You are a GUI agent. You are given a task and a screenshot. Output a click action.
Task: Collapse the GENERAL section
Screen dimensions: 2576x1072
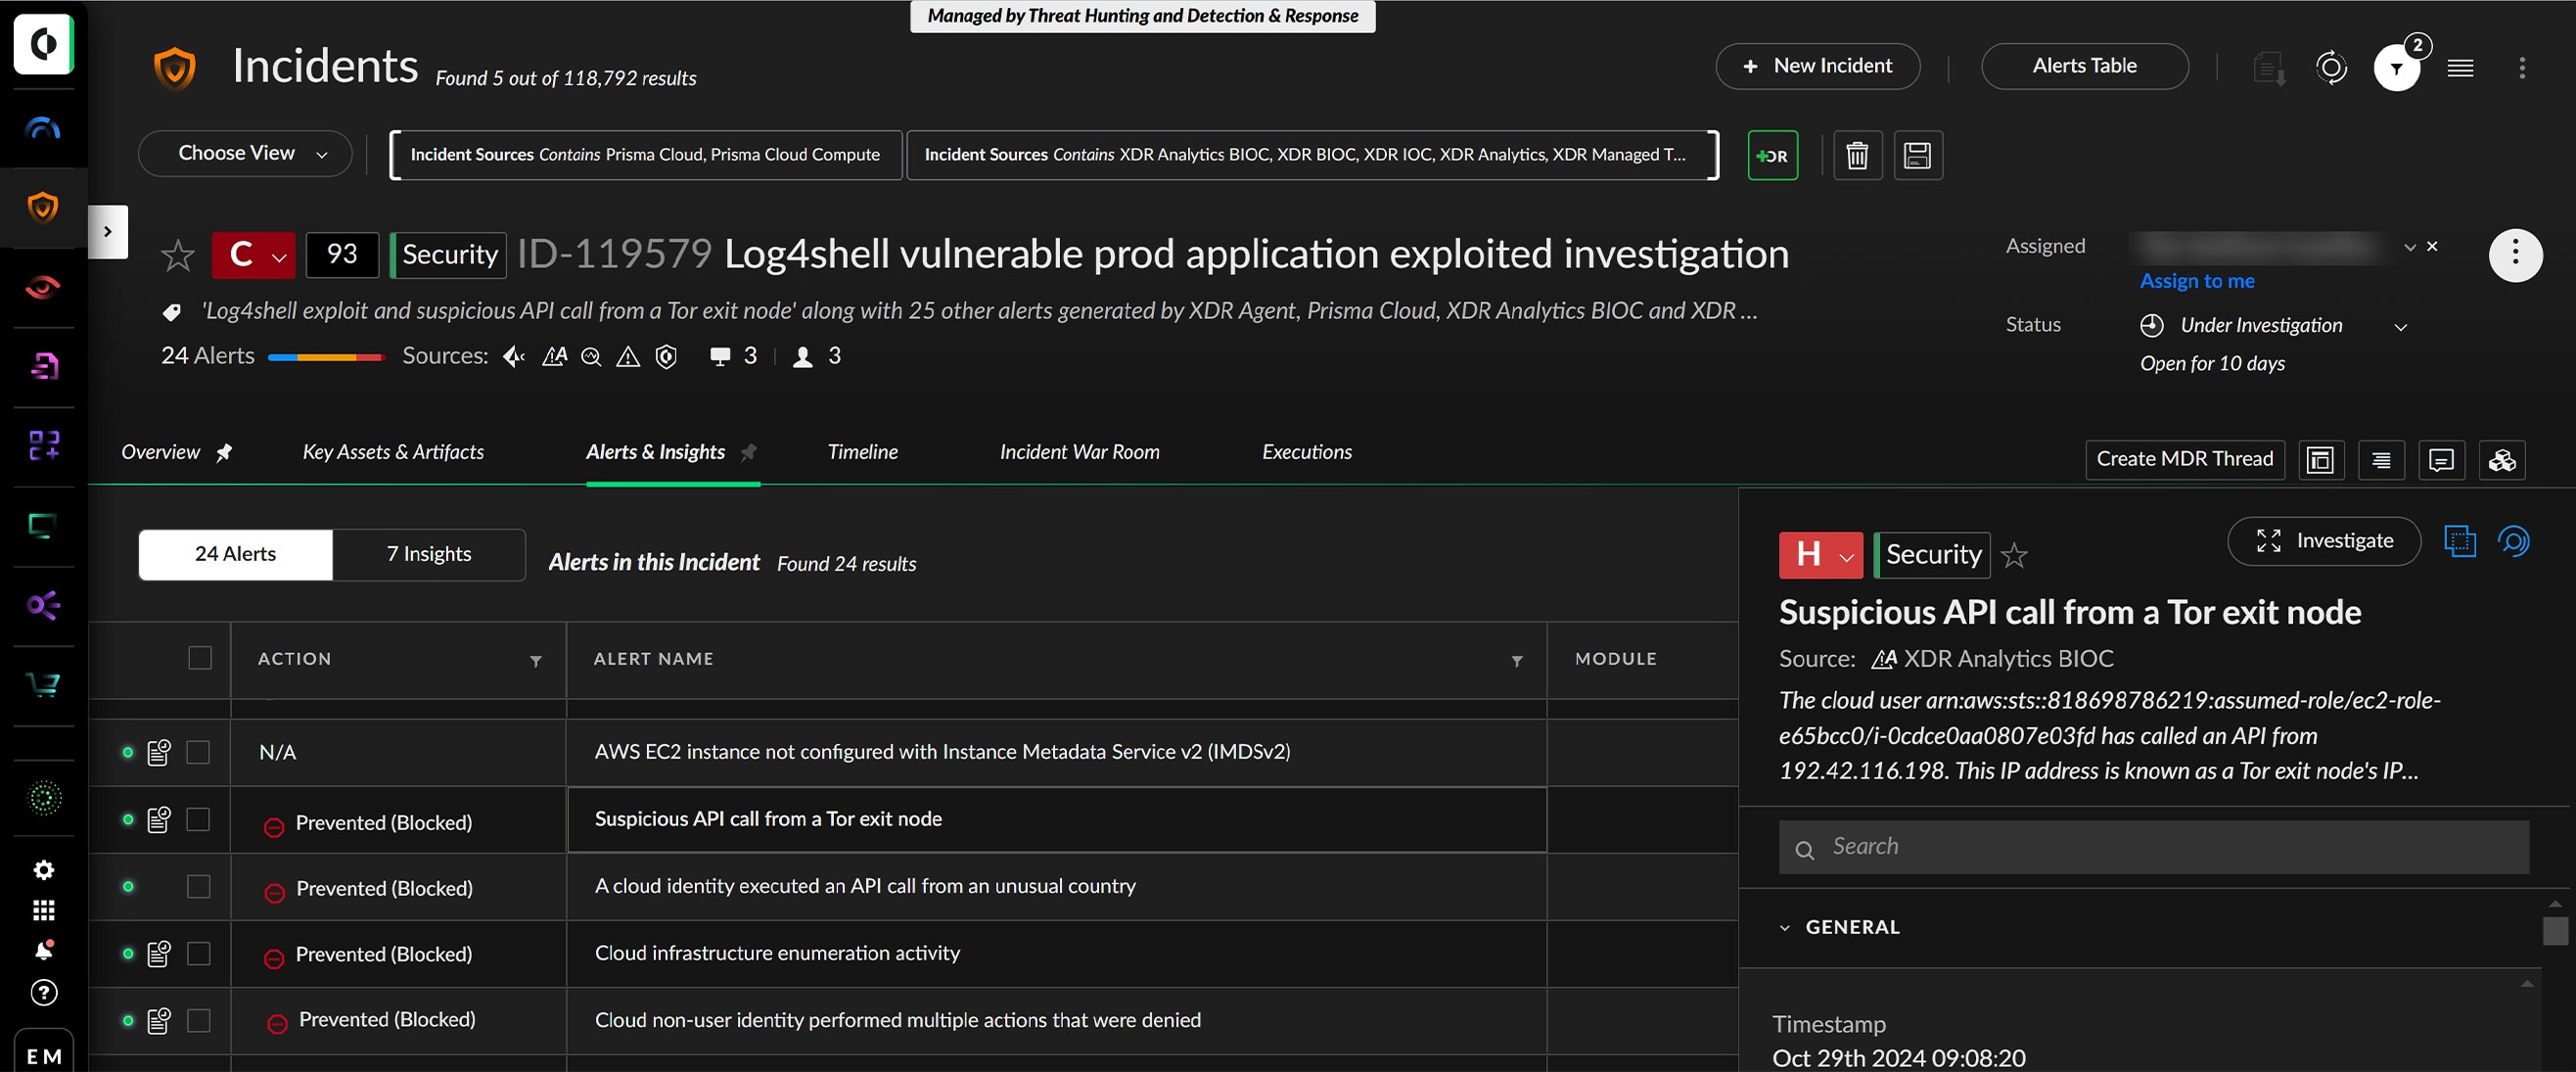coord(1784,928)
